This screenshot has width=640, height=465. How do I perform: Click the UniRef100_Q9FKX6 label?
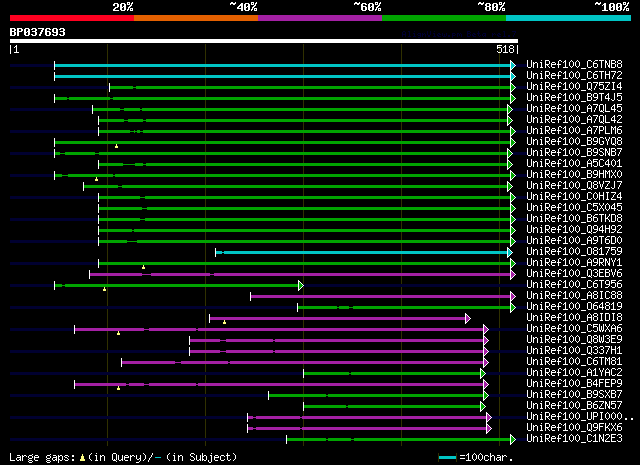(x=574, y=428)
